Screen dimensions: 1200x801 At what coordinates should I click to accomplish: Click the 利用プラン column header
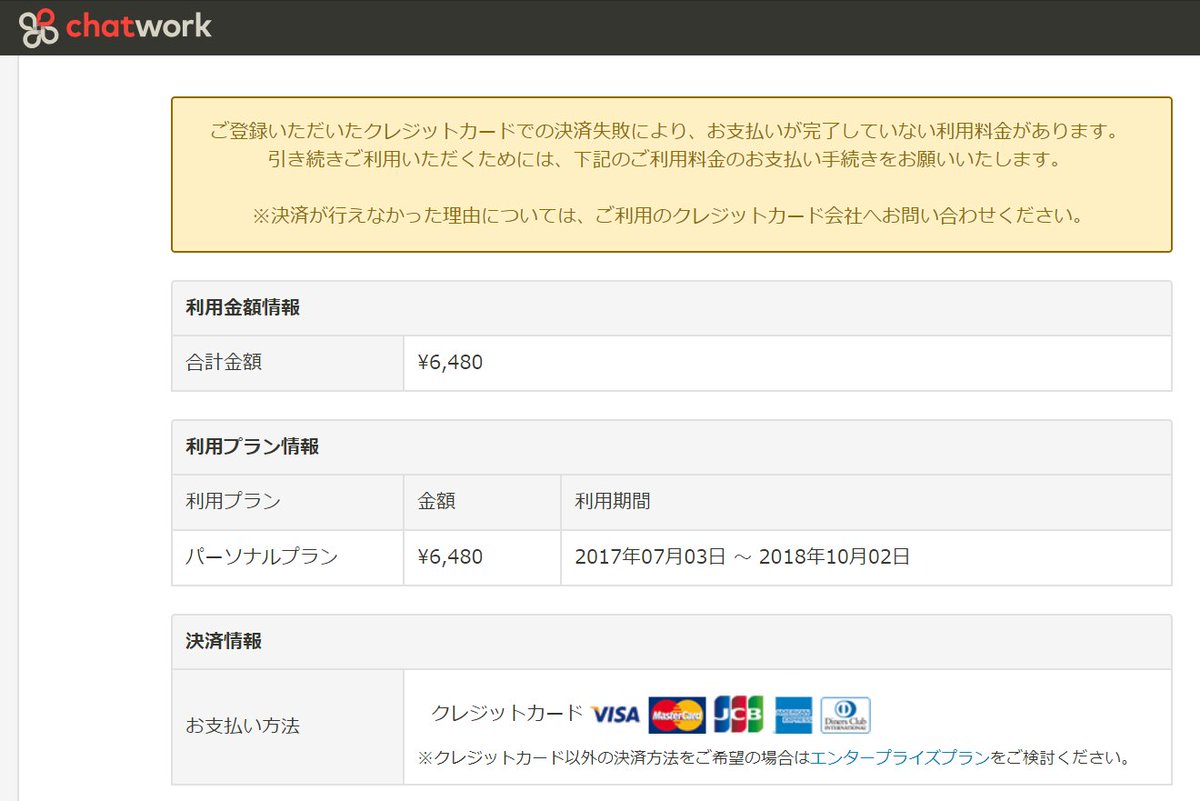coord(288,502)
